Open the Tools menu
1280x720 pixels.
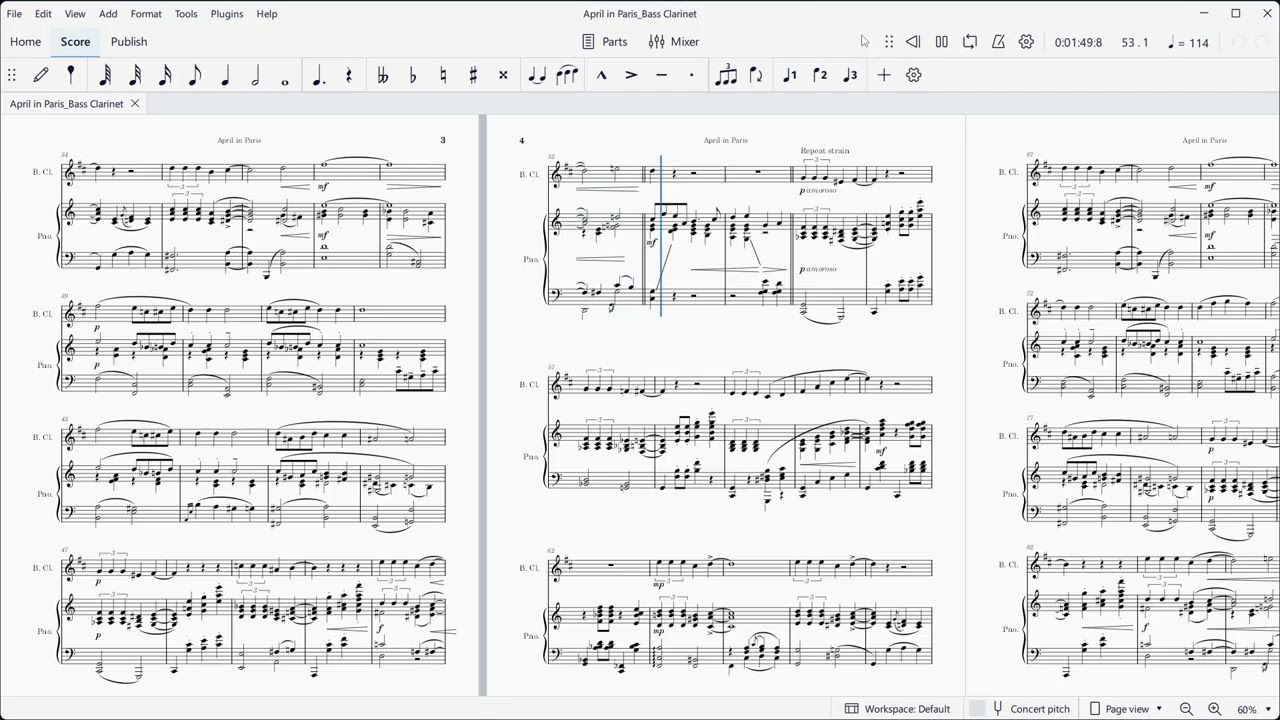pos(186,14)
